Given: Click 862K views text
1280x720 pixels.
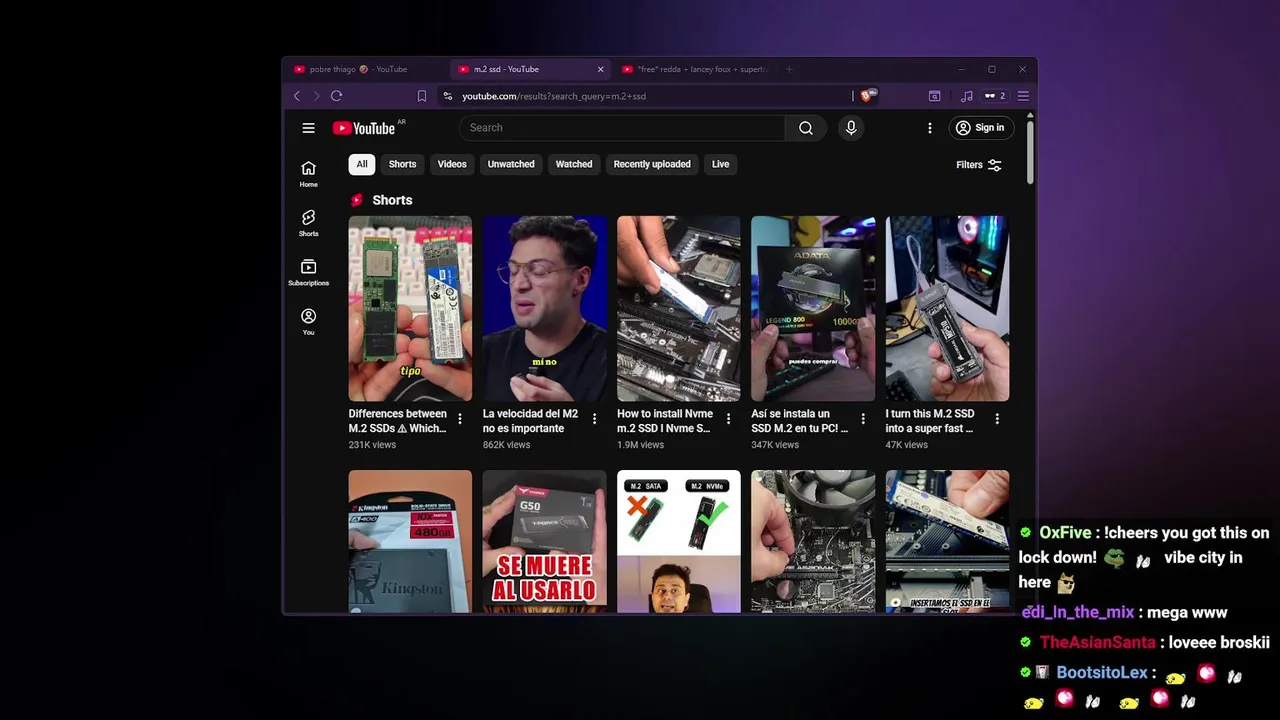Looking at the screenshot, I should (x=506, y=445).
